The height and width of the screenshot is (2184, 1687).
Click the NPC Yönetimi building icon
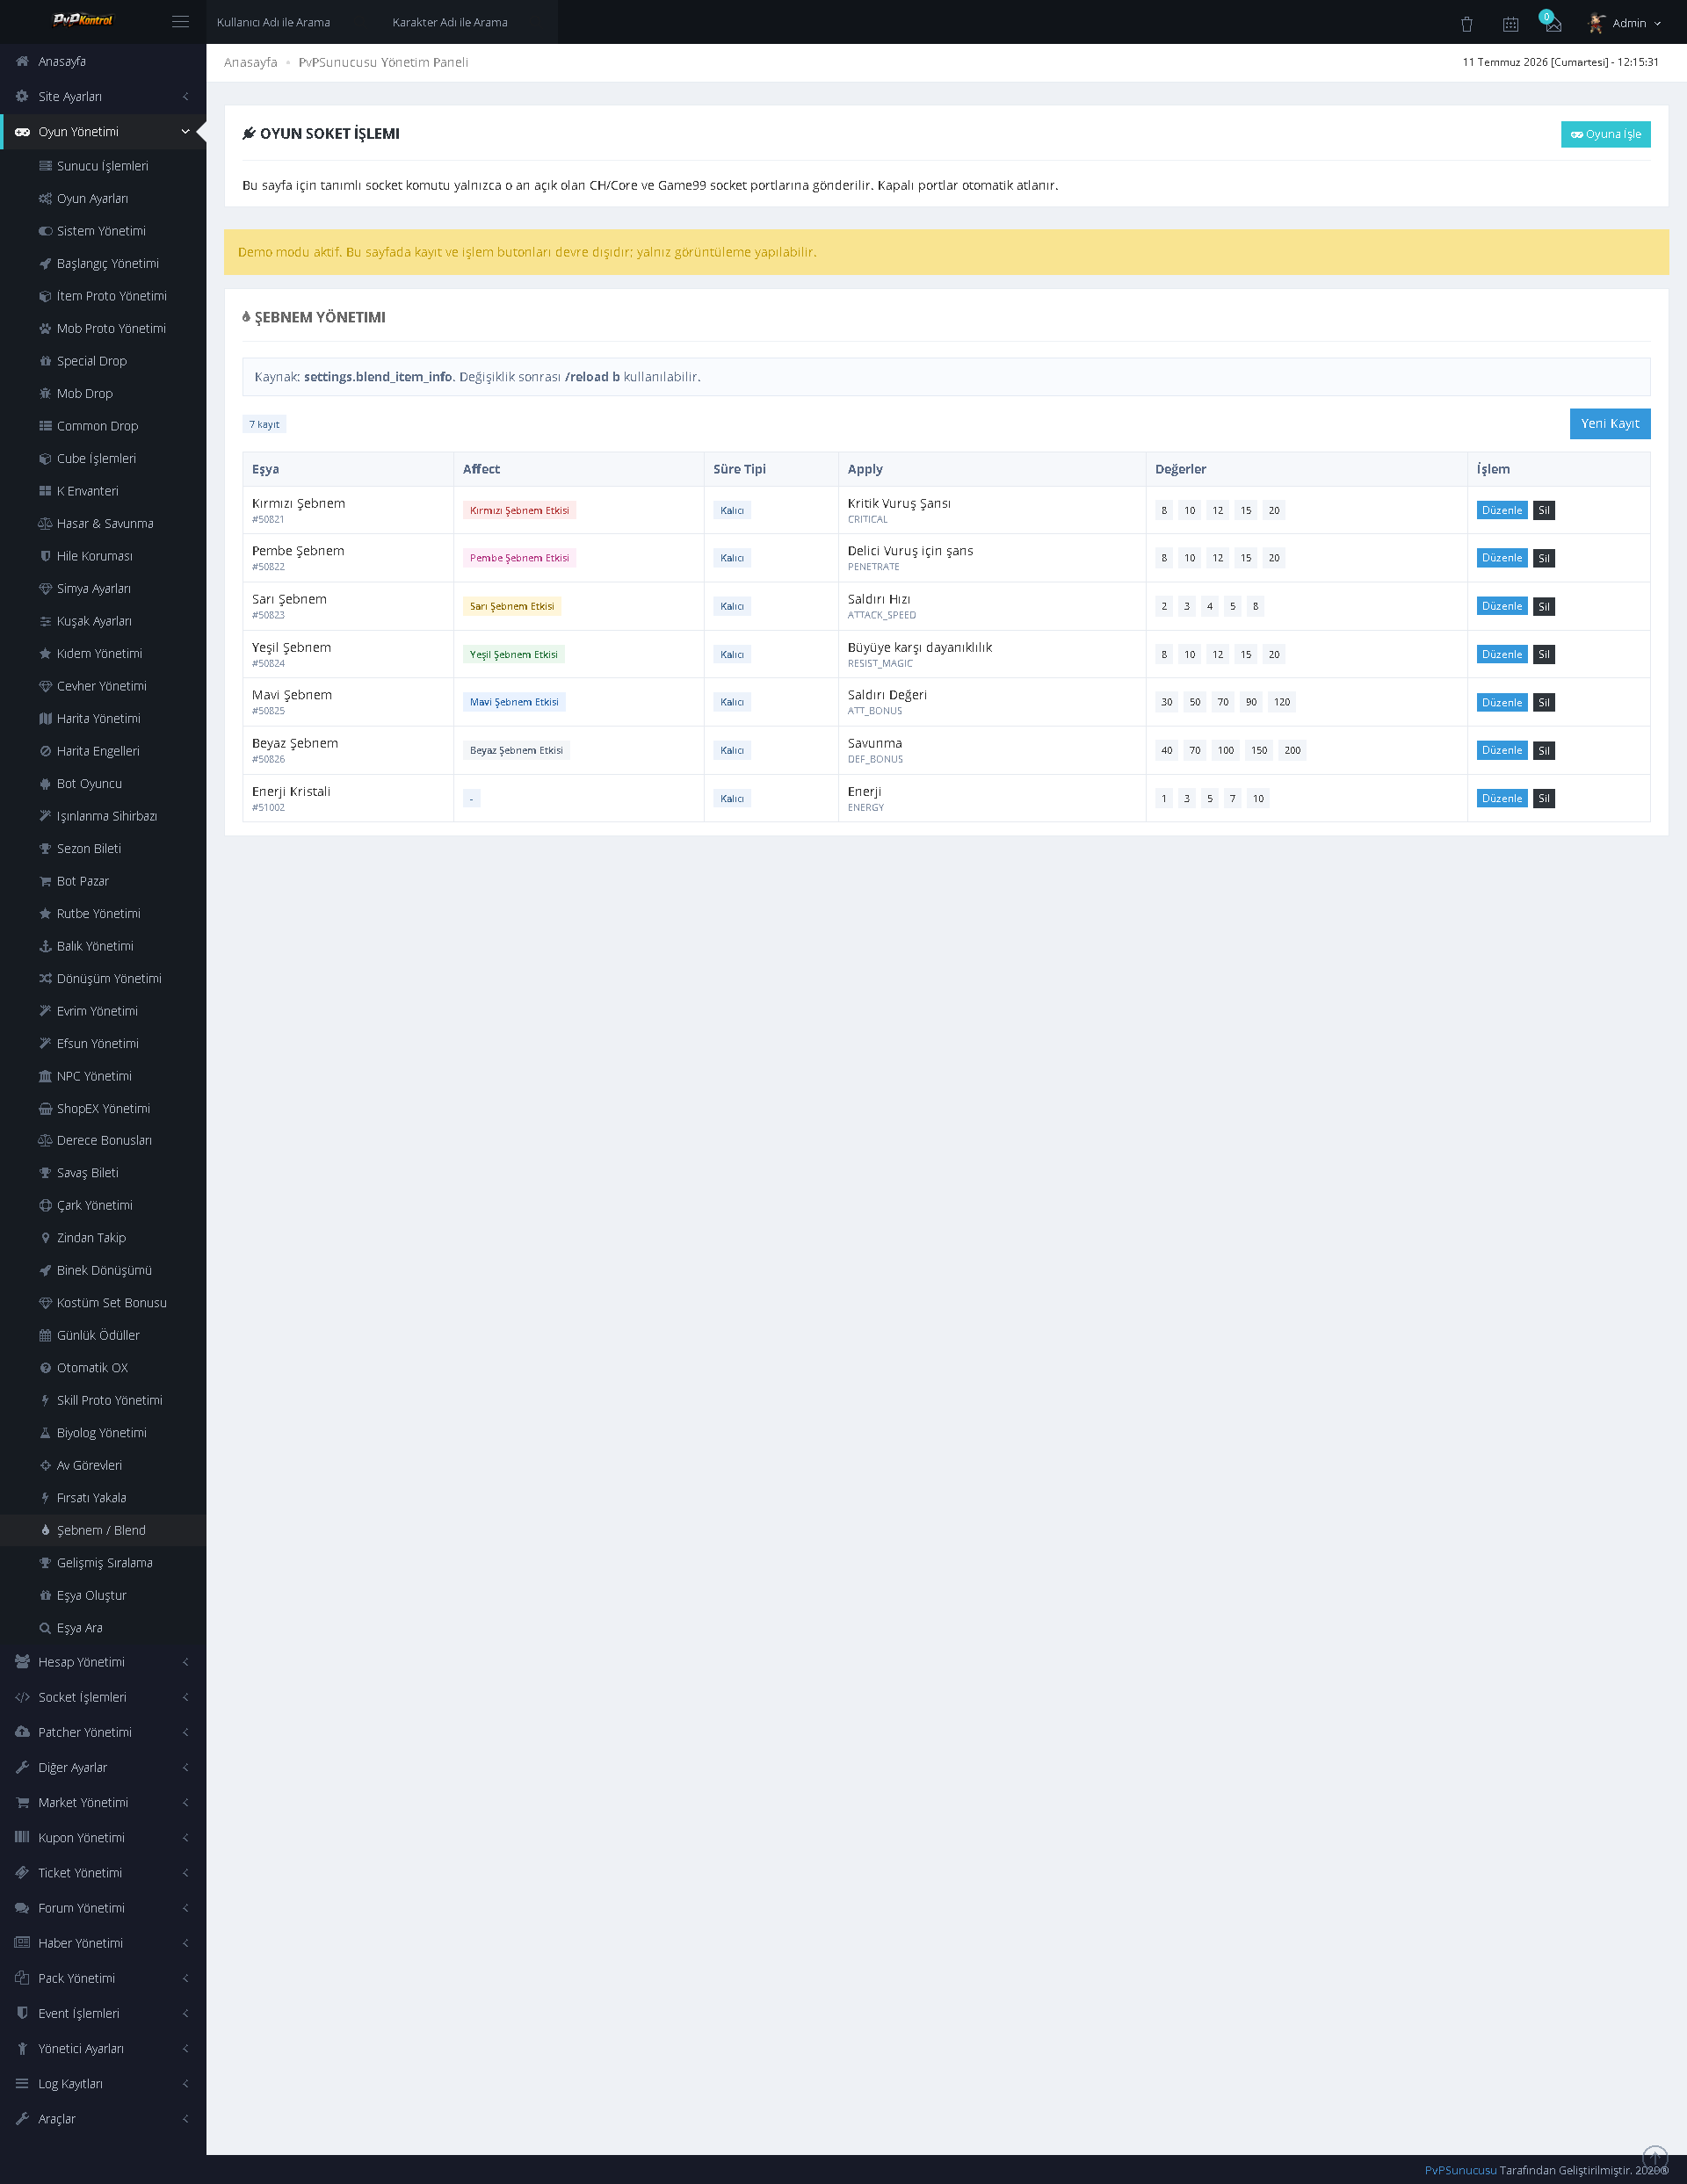(45, 1076)
